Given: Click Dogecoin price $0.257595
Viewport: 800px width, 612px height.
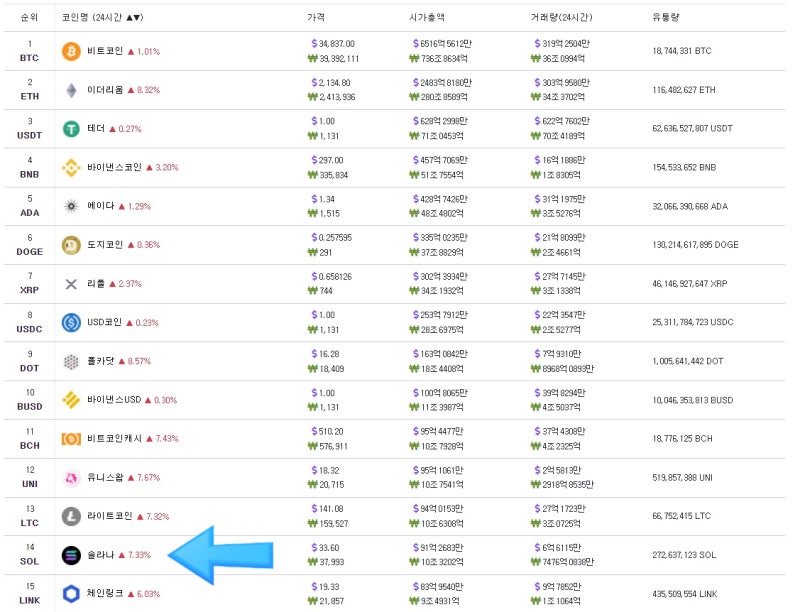Looking at the screenshot, I should [x=332, y=238].
